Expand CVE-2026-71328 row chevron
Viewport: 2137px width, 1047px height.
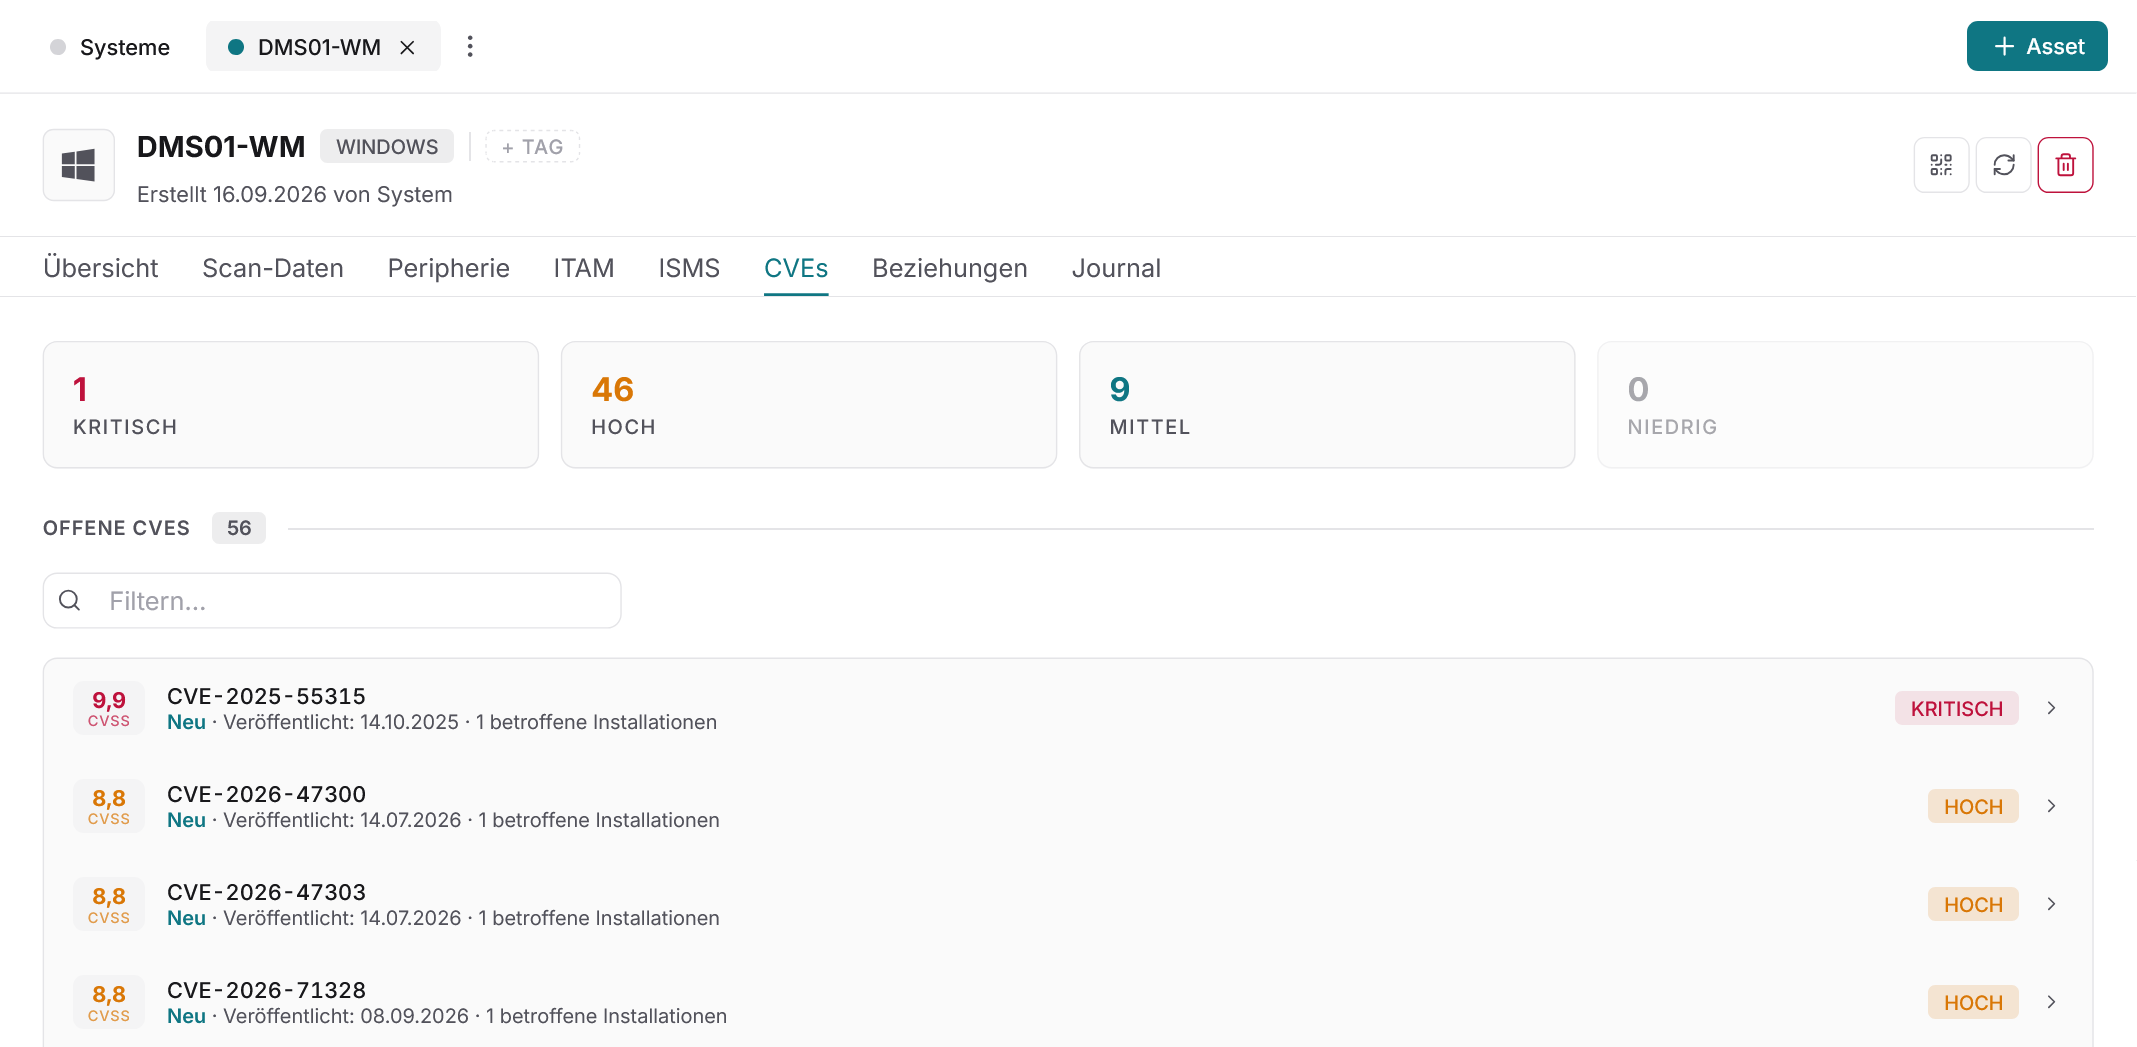click(x=2051, y=1002)
